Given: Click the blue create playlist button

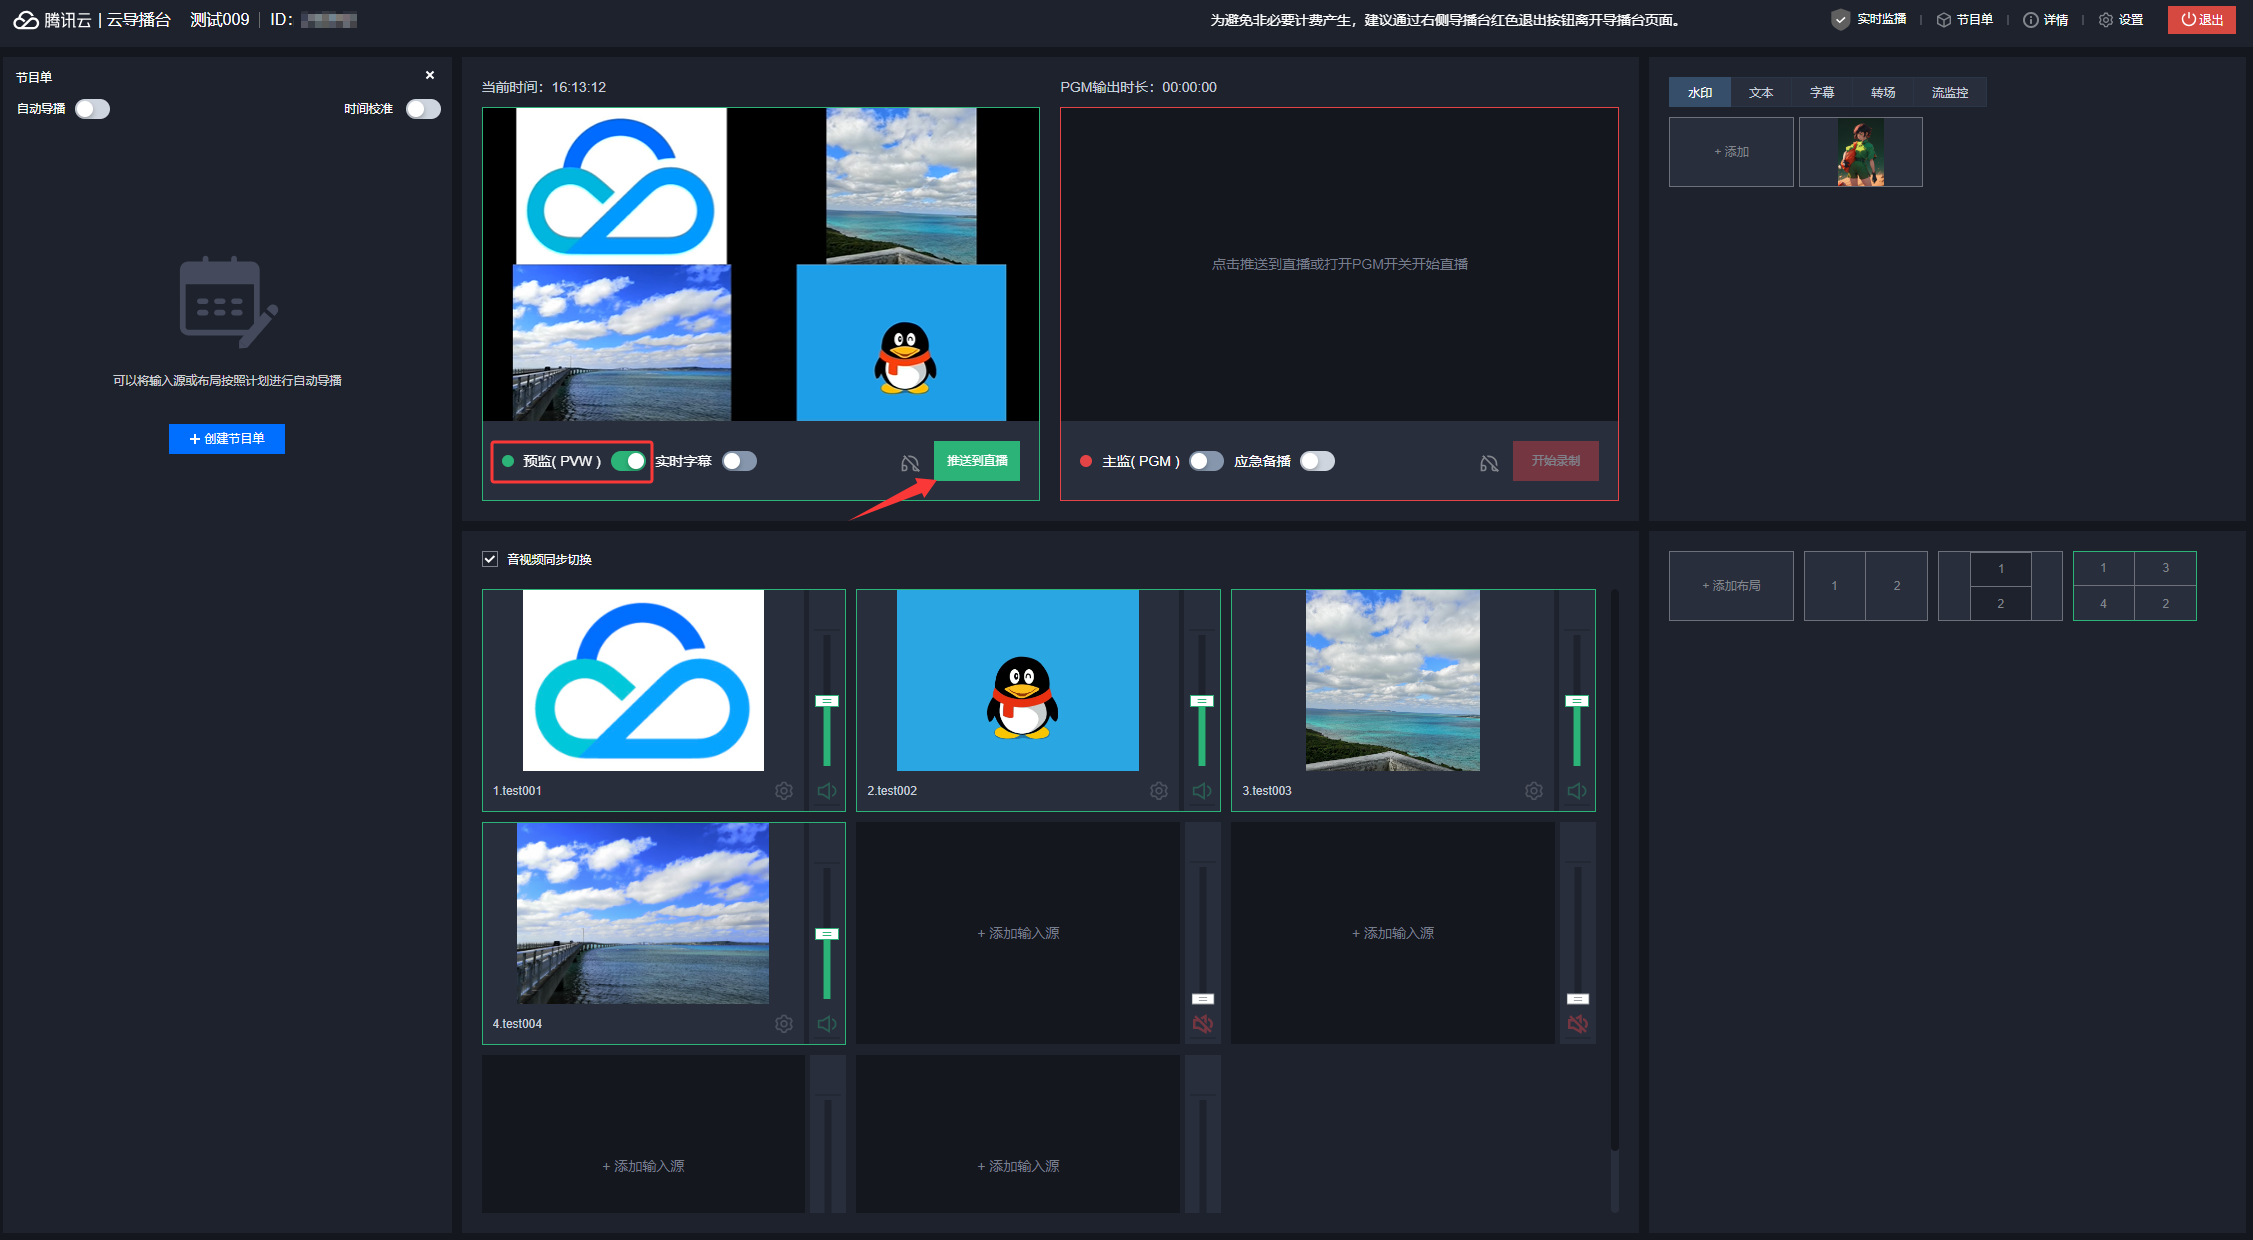Looking at the screenshot, I should tap(227, 439).
